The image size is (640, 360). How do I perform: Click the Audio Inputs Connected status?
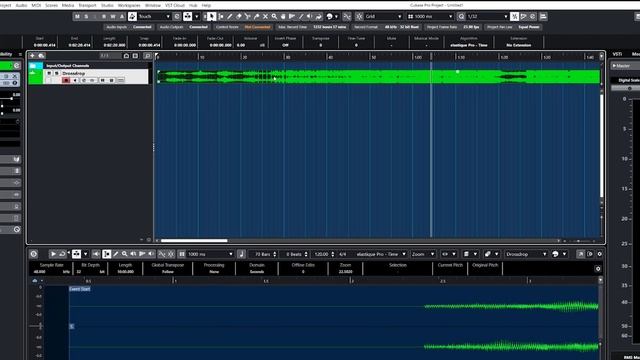[x=129, y=27]
